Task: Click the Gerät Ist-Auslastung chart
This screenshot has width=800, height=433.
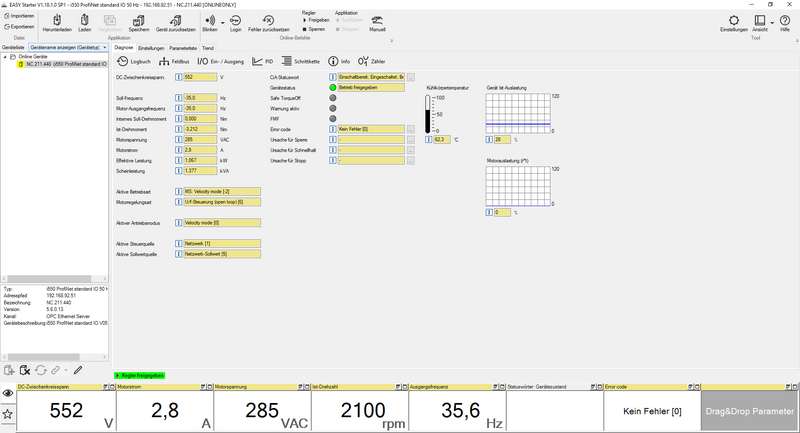Action: point(518,113)
